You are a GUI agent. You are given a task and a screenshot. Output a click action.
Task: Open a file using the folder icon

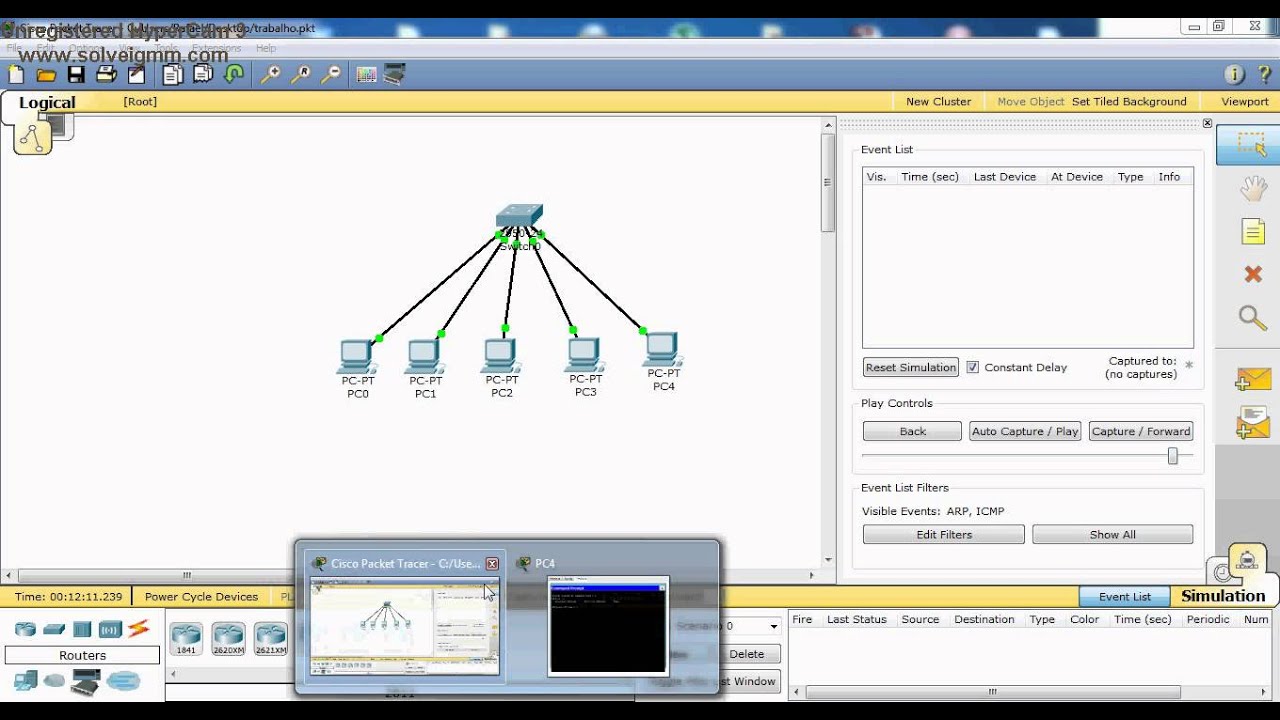point(46,75)
